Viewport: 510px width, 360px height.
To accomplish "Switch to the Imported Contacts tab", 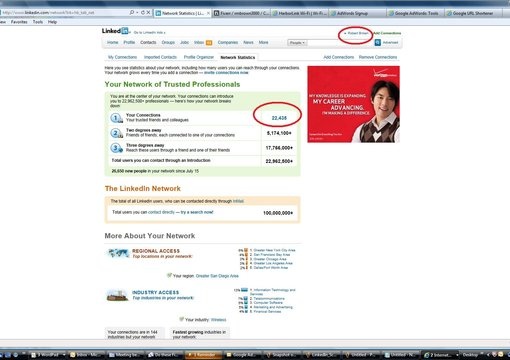I will pos(160,57).
